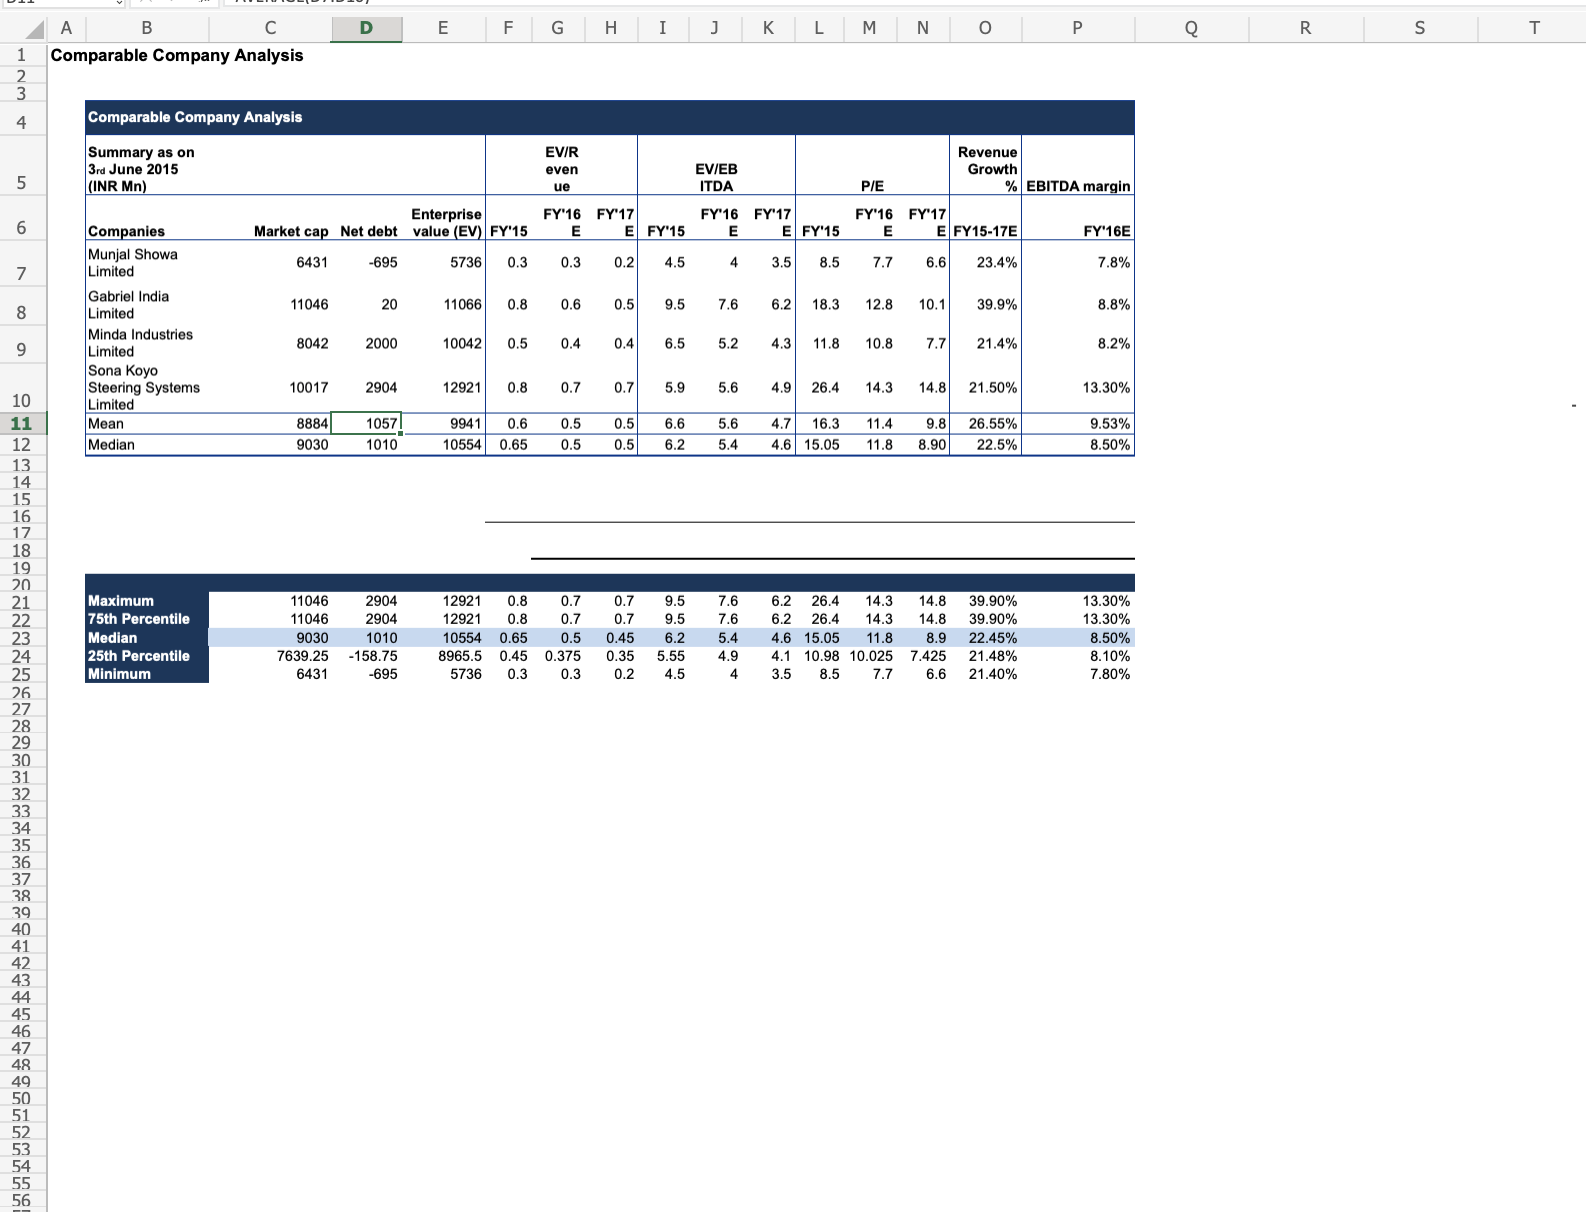This screenshot has height=1212, width=1586.
Task: Click the 25th percentile net debt -158.75
Action: (373, 656)
